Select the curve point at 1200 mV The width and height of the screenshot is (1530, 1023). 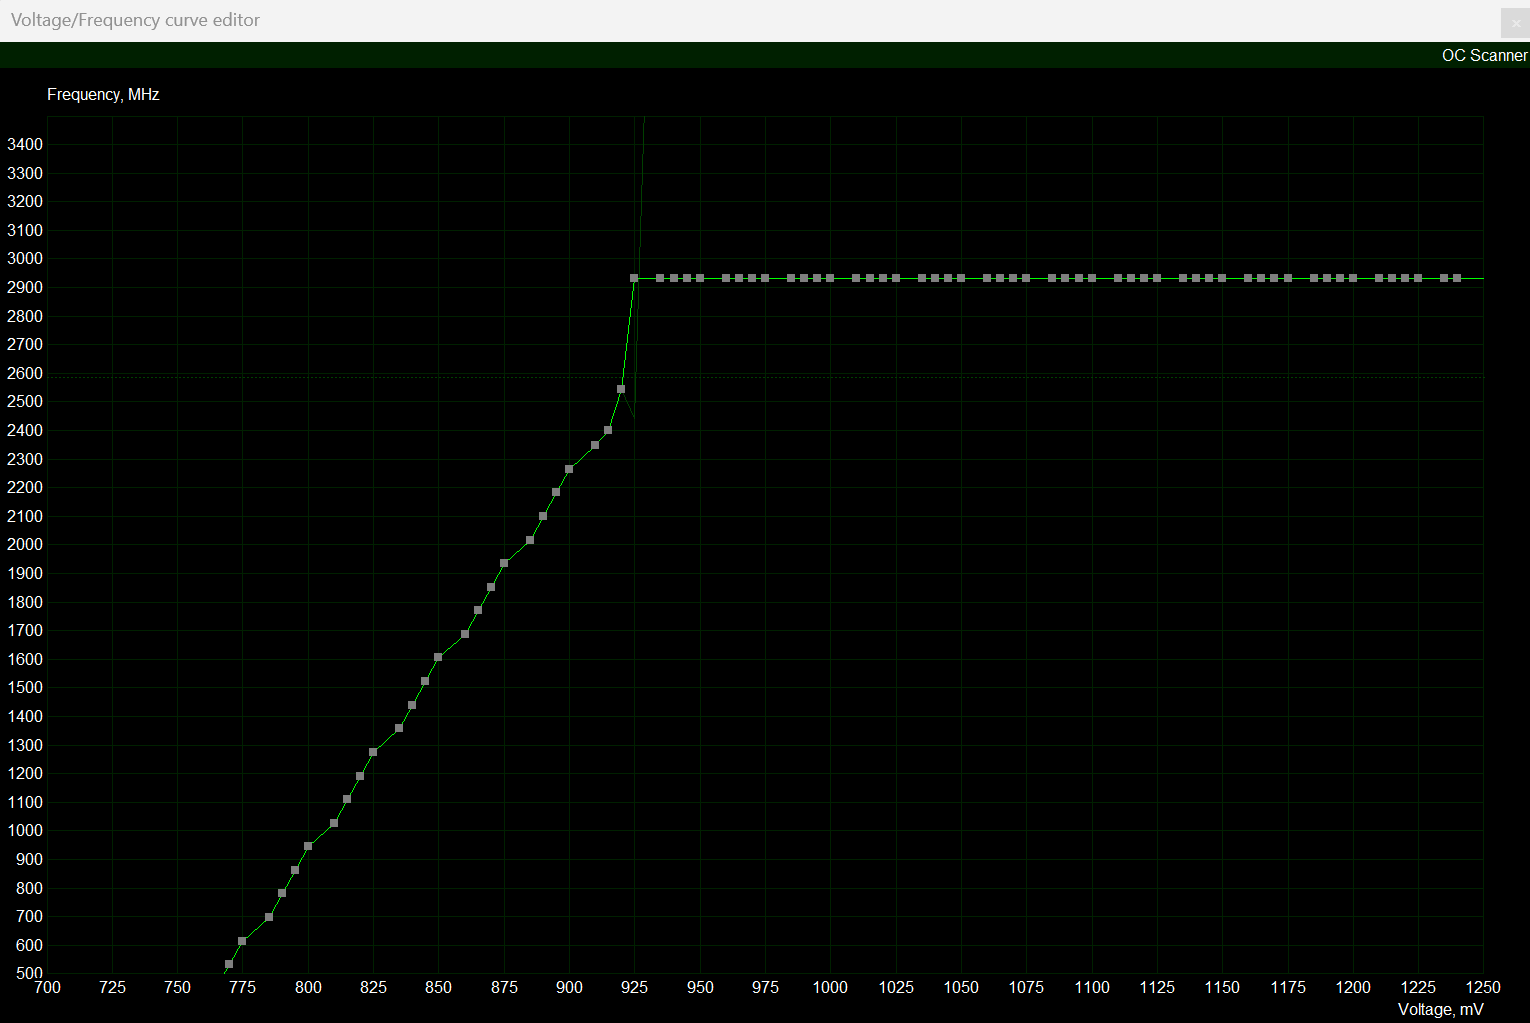coord(1353,278)
